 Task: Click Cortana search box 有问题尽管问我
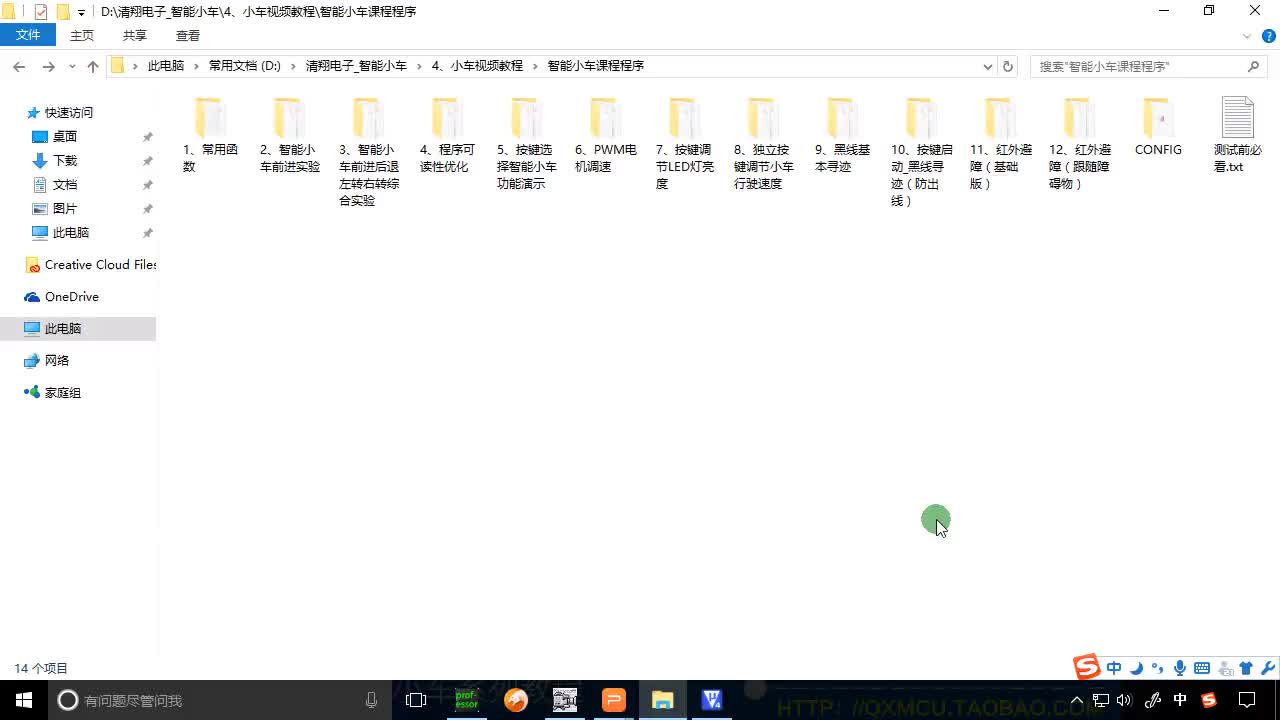[x=220, y=700]
